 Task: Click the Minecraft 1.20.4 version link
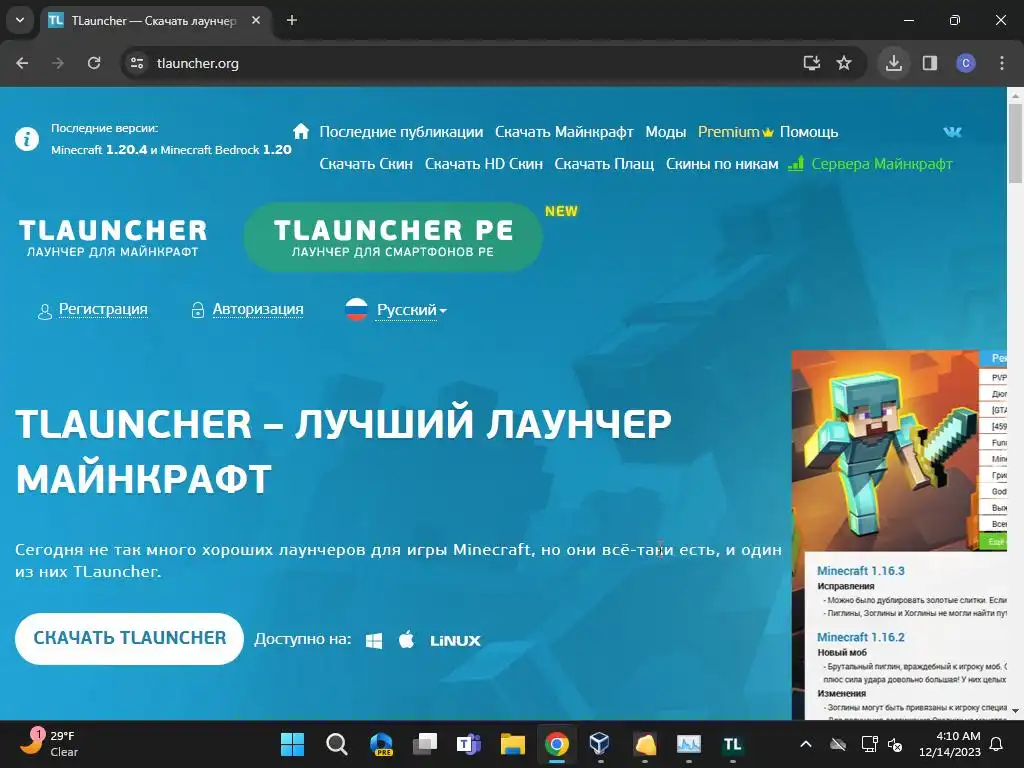click(99, 150)
